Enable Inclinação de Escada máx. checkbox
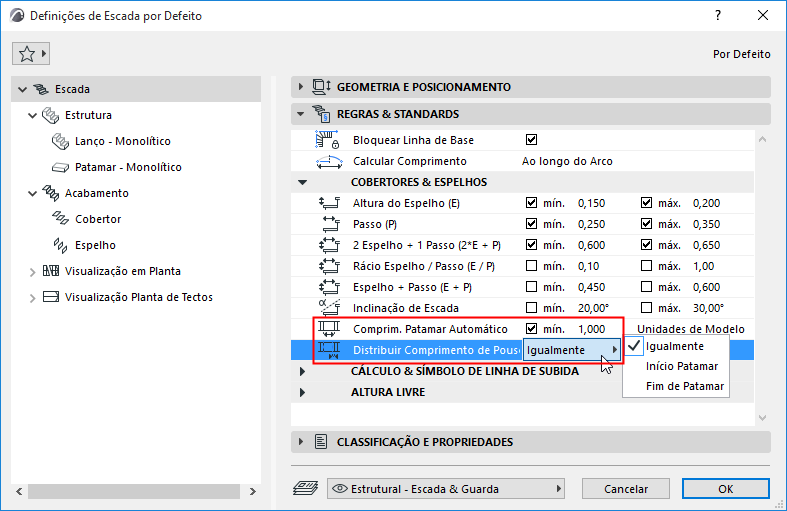The image size is (787, 511). [646, 307]
